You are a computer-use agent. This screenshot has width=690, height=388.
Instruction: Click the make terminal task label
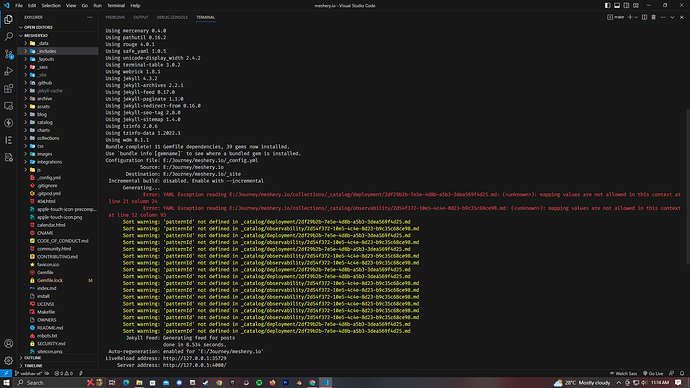tap(616, 17)
